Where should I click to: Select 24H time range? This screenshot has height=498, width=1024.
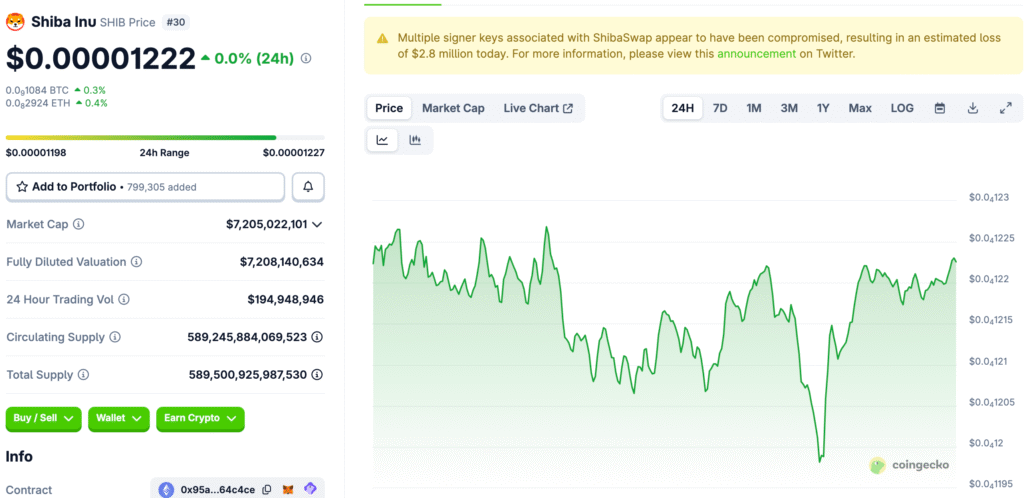tap(682, 108)
